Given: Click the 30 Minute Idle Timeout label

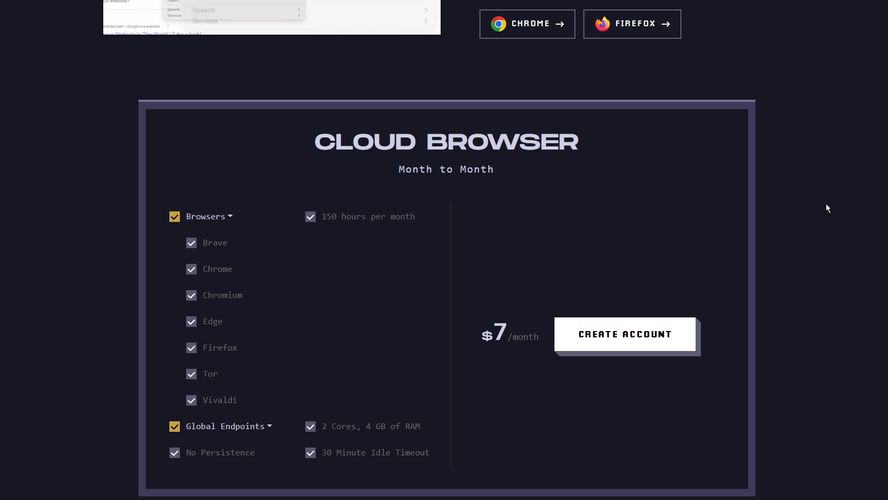Looking at the screenshot, I should tap(375, 452).
